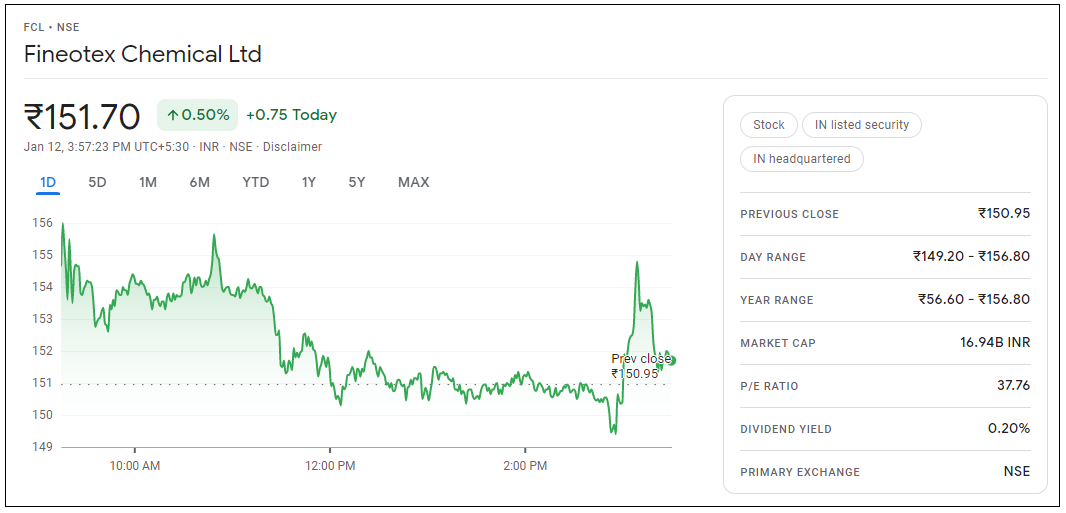Image resolution: width=1066 pixels, height=513 pixels.
Task: View the 5Y chart range
Action: tap(357, 182)
